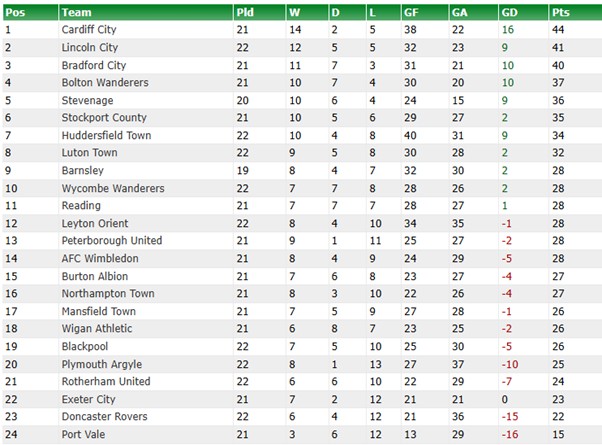Open Plymouth Argyle team page
This screenshot has height=445, width=602.
[x=101, y=364]
